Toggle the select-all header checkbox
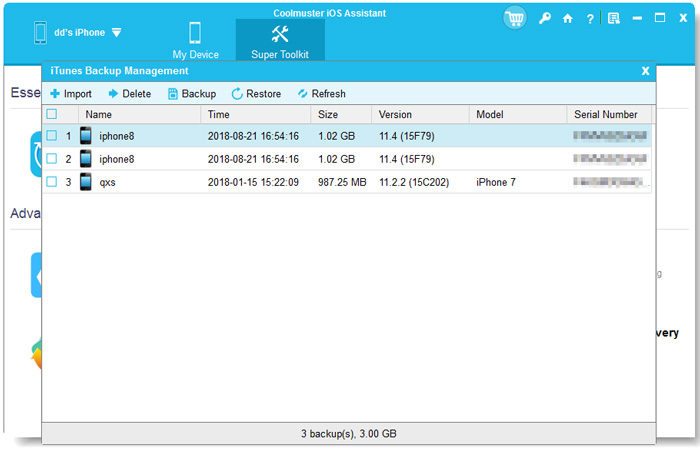The image size is (700, 450). (x=52, y=114)
